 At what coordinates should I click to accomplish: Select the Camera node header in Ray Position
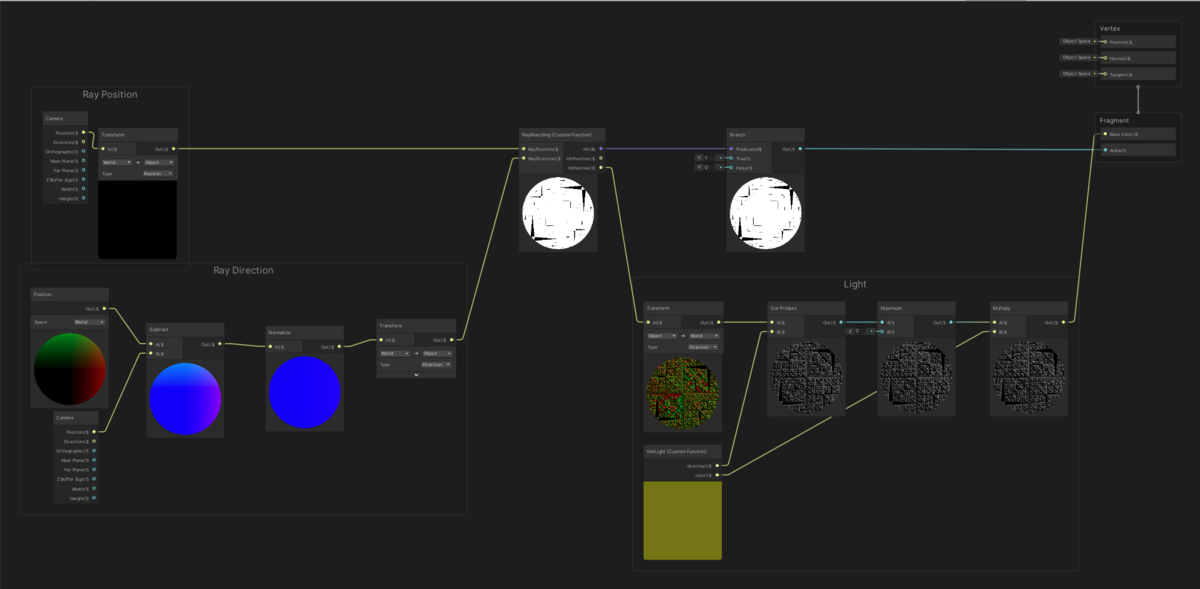pyautogui.click(x=67, y=118)
